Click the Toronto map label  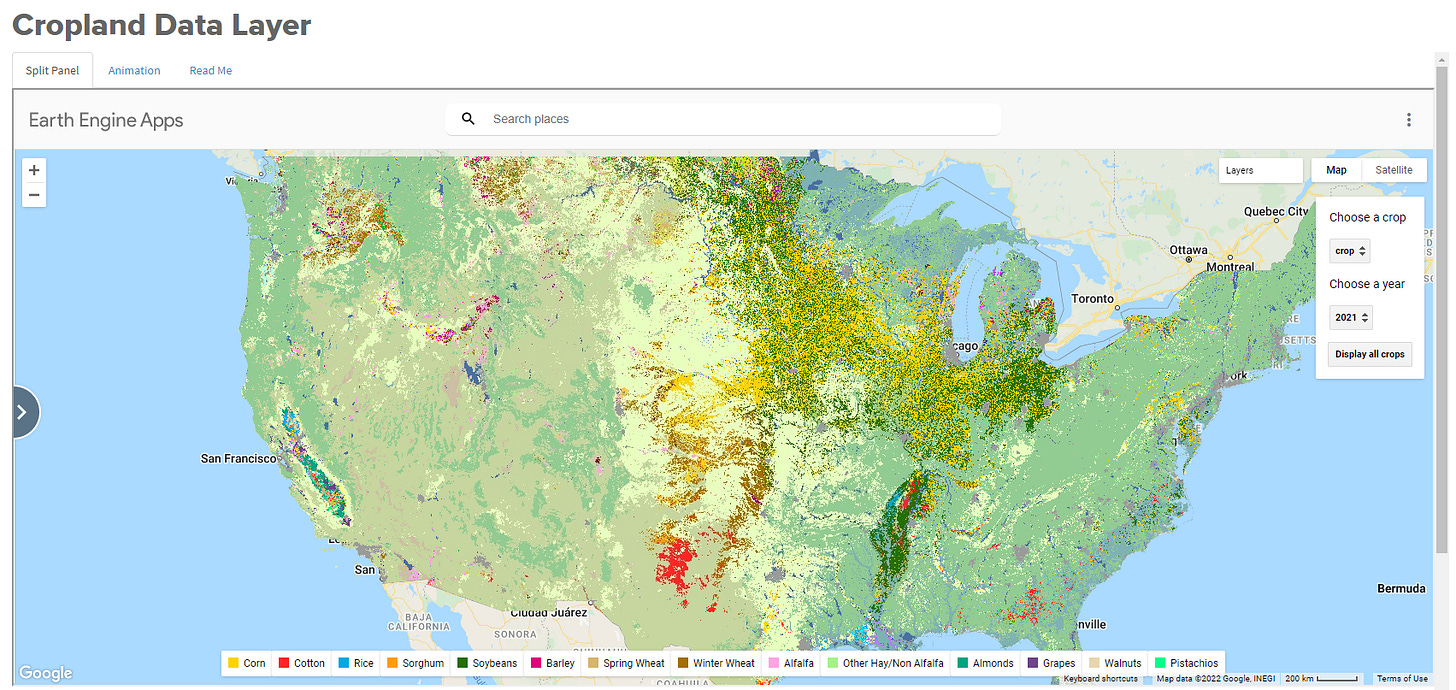tap(1092, 299)
